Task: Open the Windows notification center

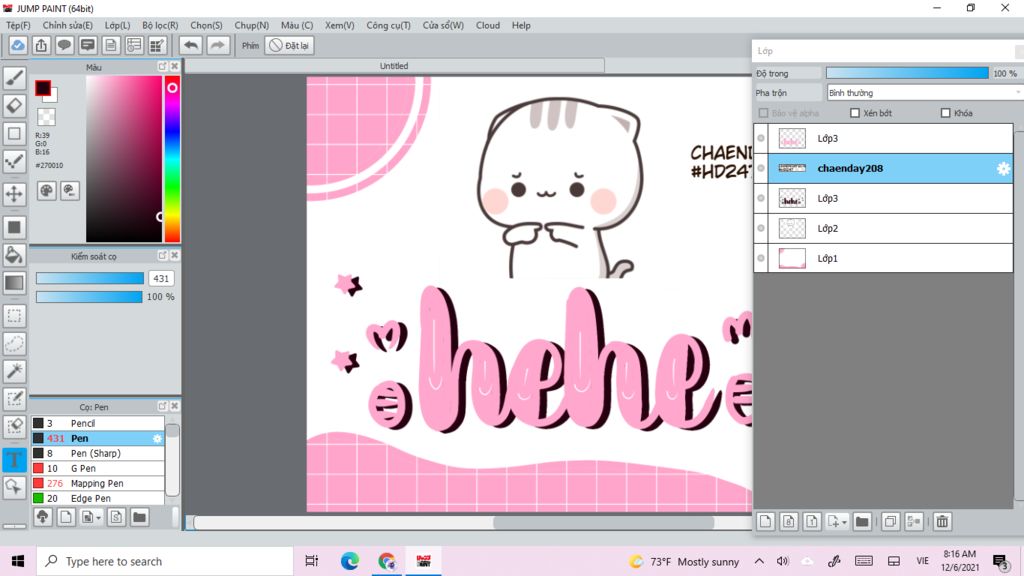Action: pyautogui.click(x=1000, y=561)
